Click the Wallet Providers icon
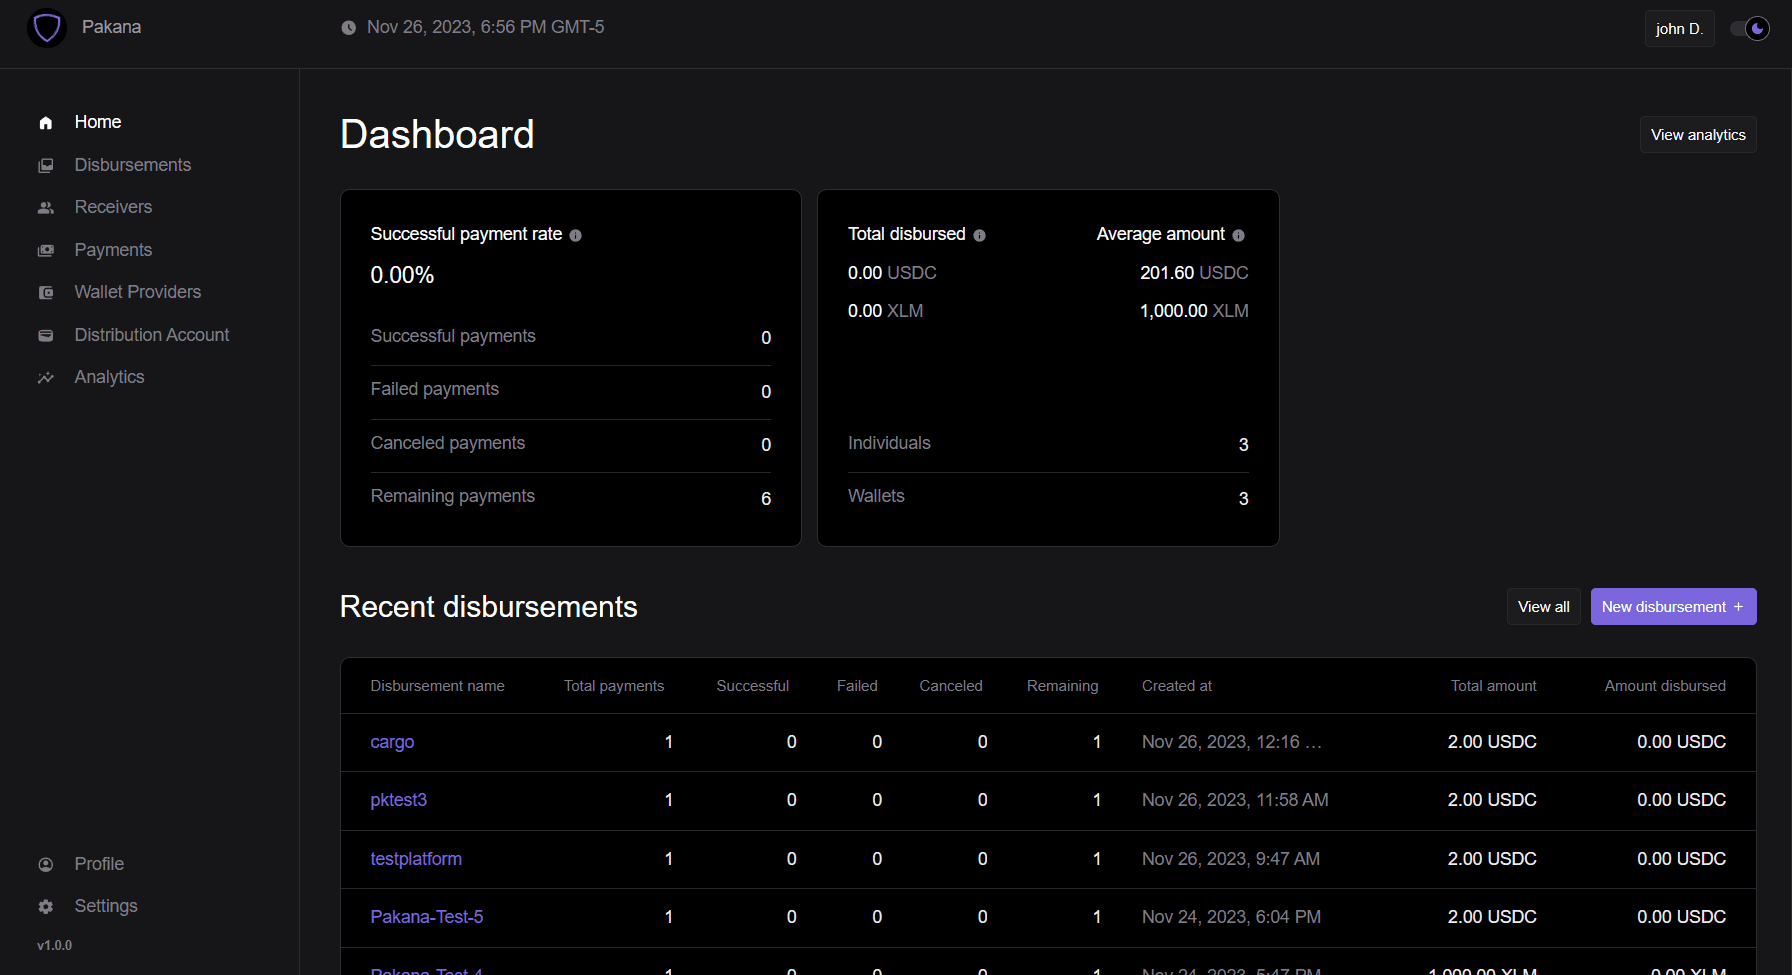Image resolution: width=1792 pixels, height=975 pixels. (x=46, y=293)
